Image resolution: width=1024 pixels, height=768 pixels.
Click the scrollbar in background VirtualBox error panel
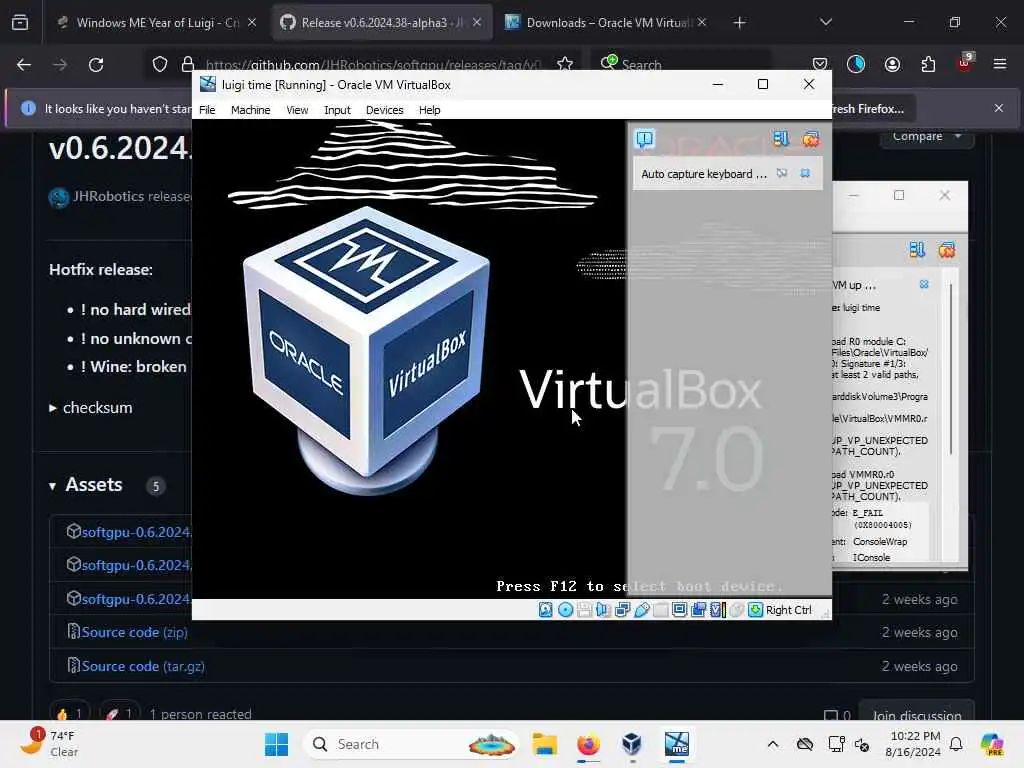[x=951, y=369]
